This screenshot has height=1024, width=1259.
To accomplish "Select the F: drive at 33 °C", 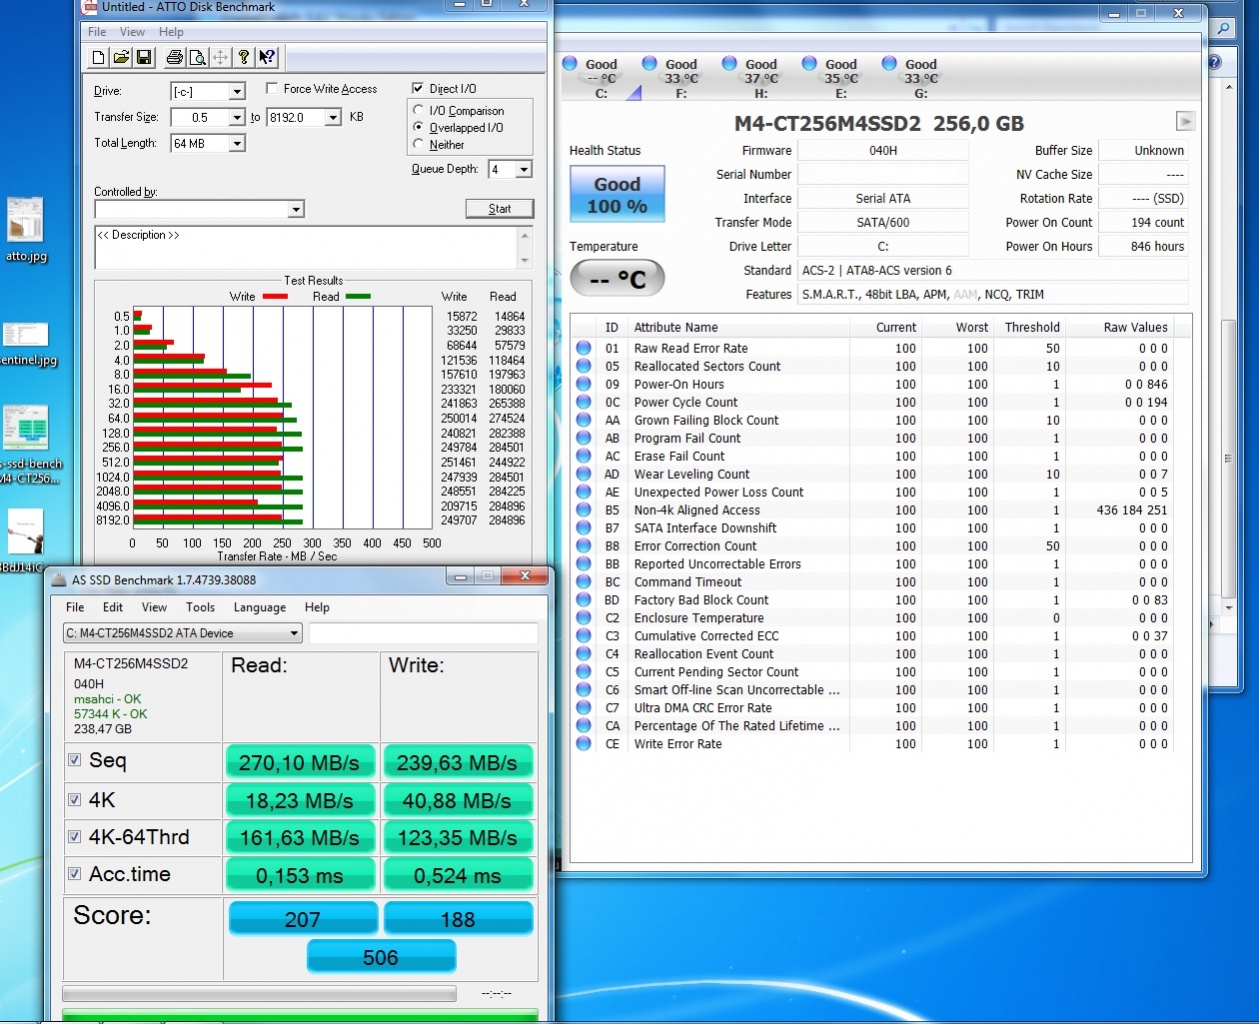I will click(680, 78).
